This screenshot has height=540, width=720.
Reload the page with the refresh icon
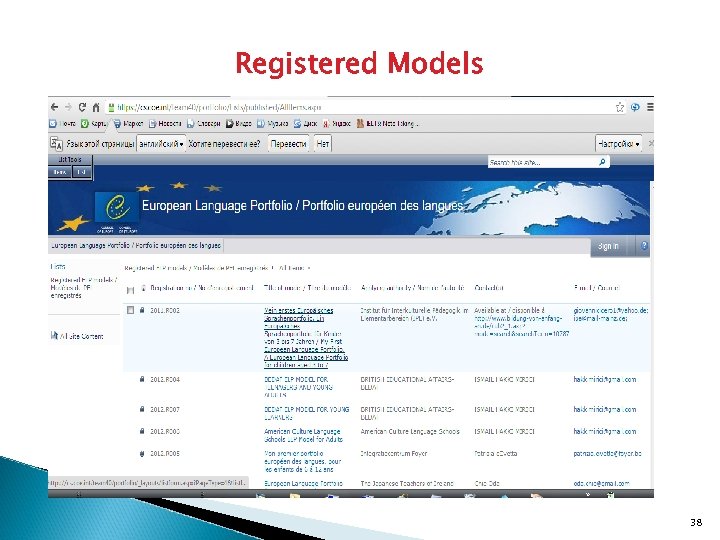[82, 107]
